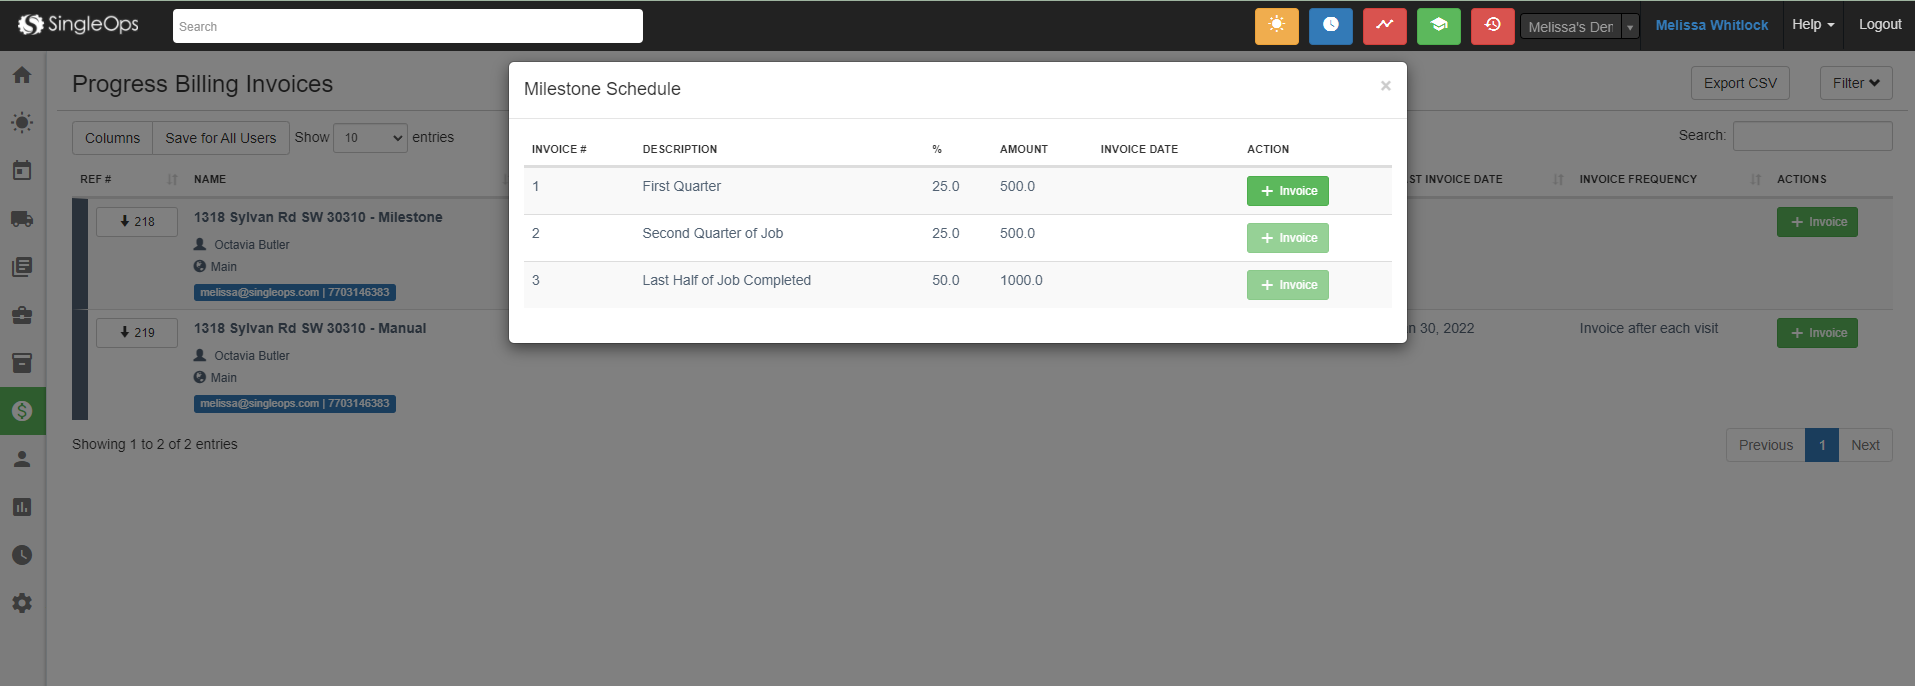Expand the entries count dropdown
The image size is (1915, 686).
pyautogui.click(x=370, y=138)
